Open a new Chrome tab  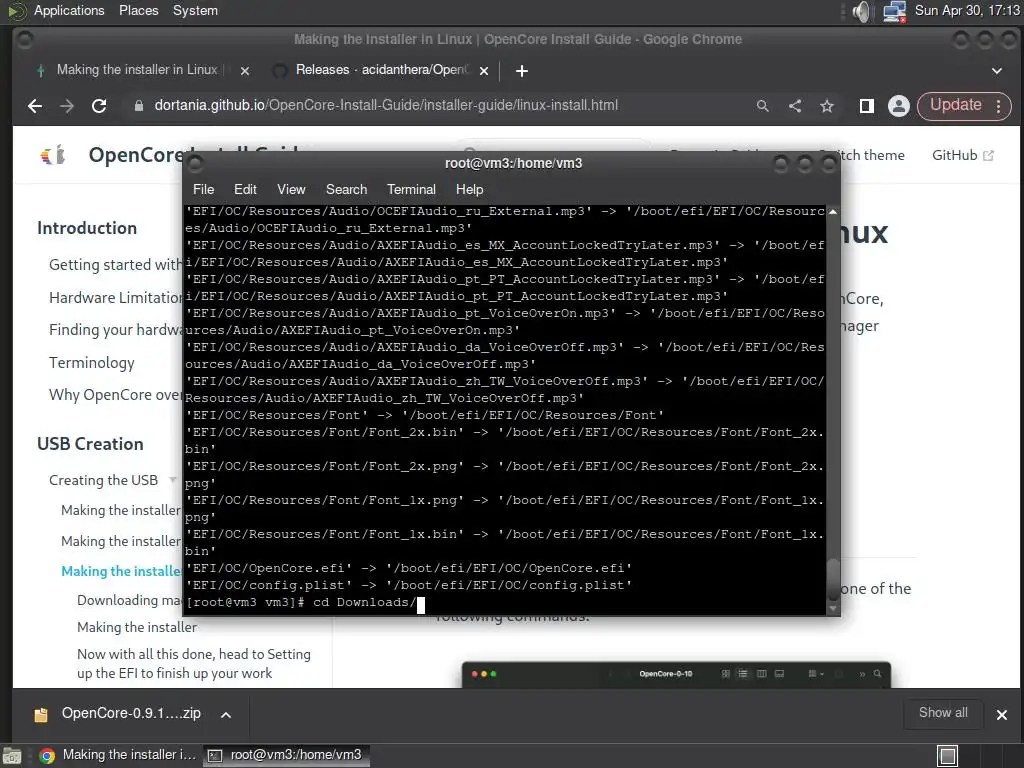click(521, 71)
